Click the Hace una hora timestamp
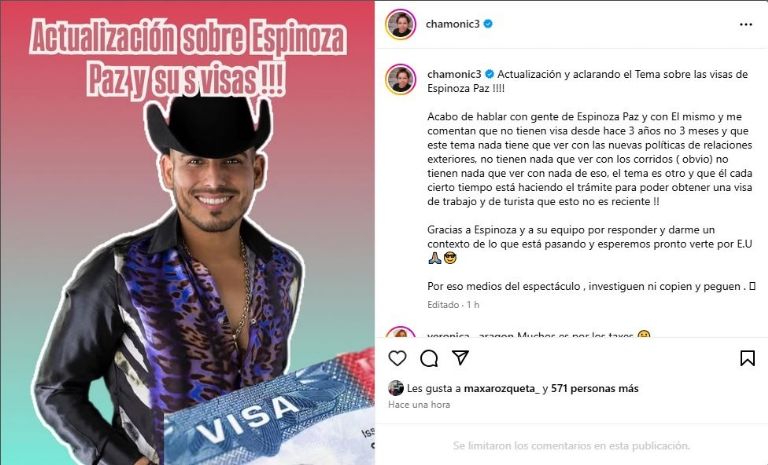768x465 pixels. [419, 405]
